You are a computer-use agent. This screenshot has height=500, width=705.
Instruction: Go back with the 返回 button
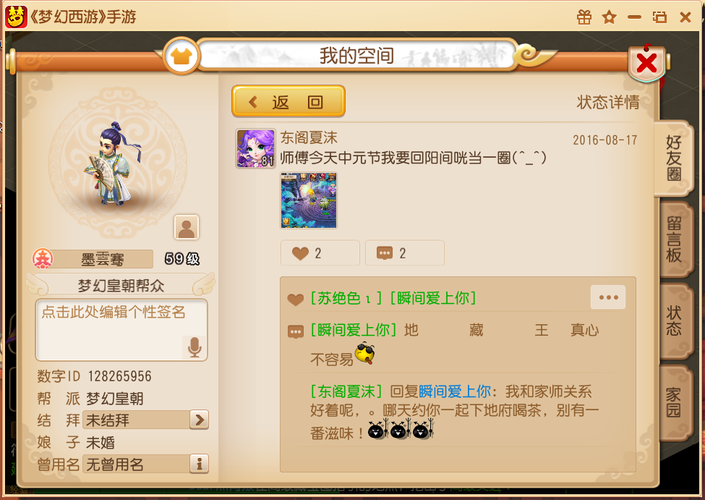[288, 102]
